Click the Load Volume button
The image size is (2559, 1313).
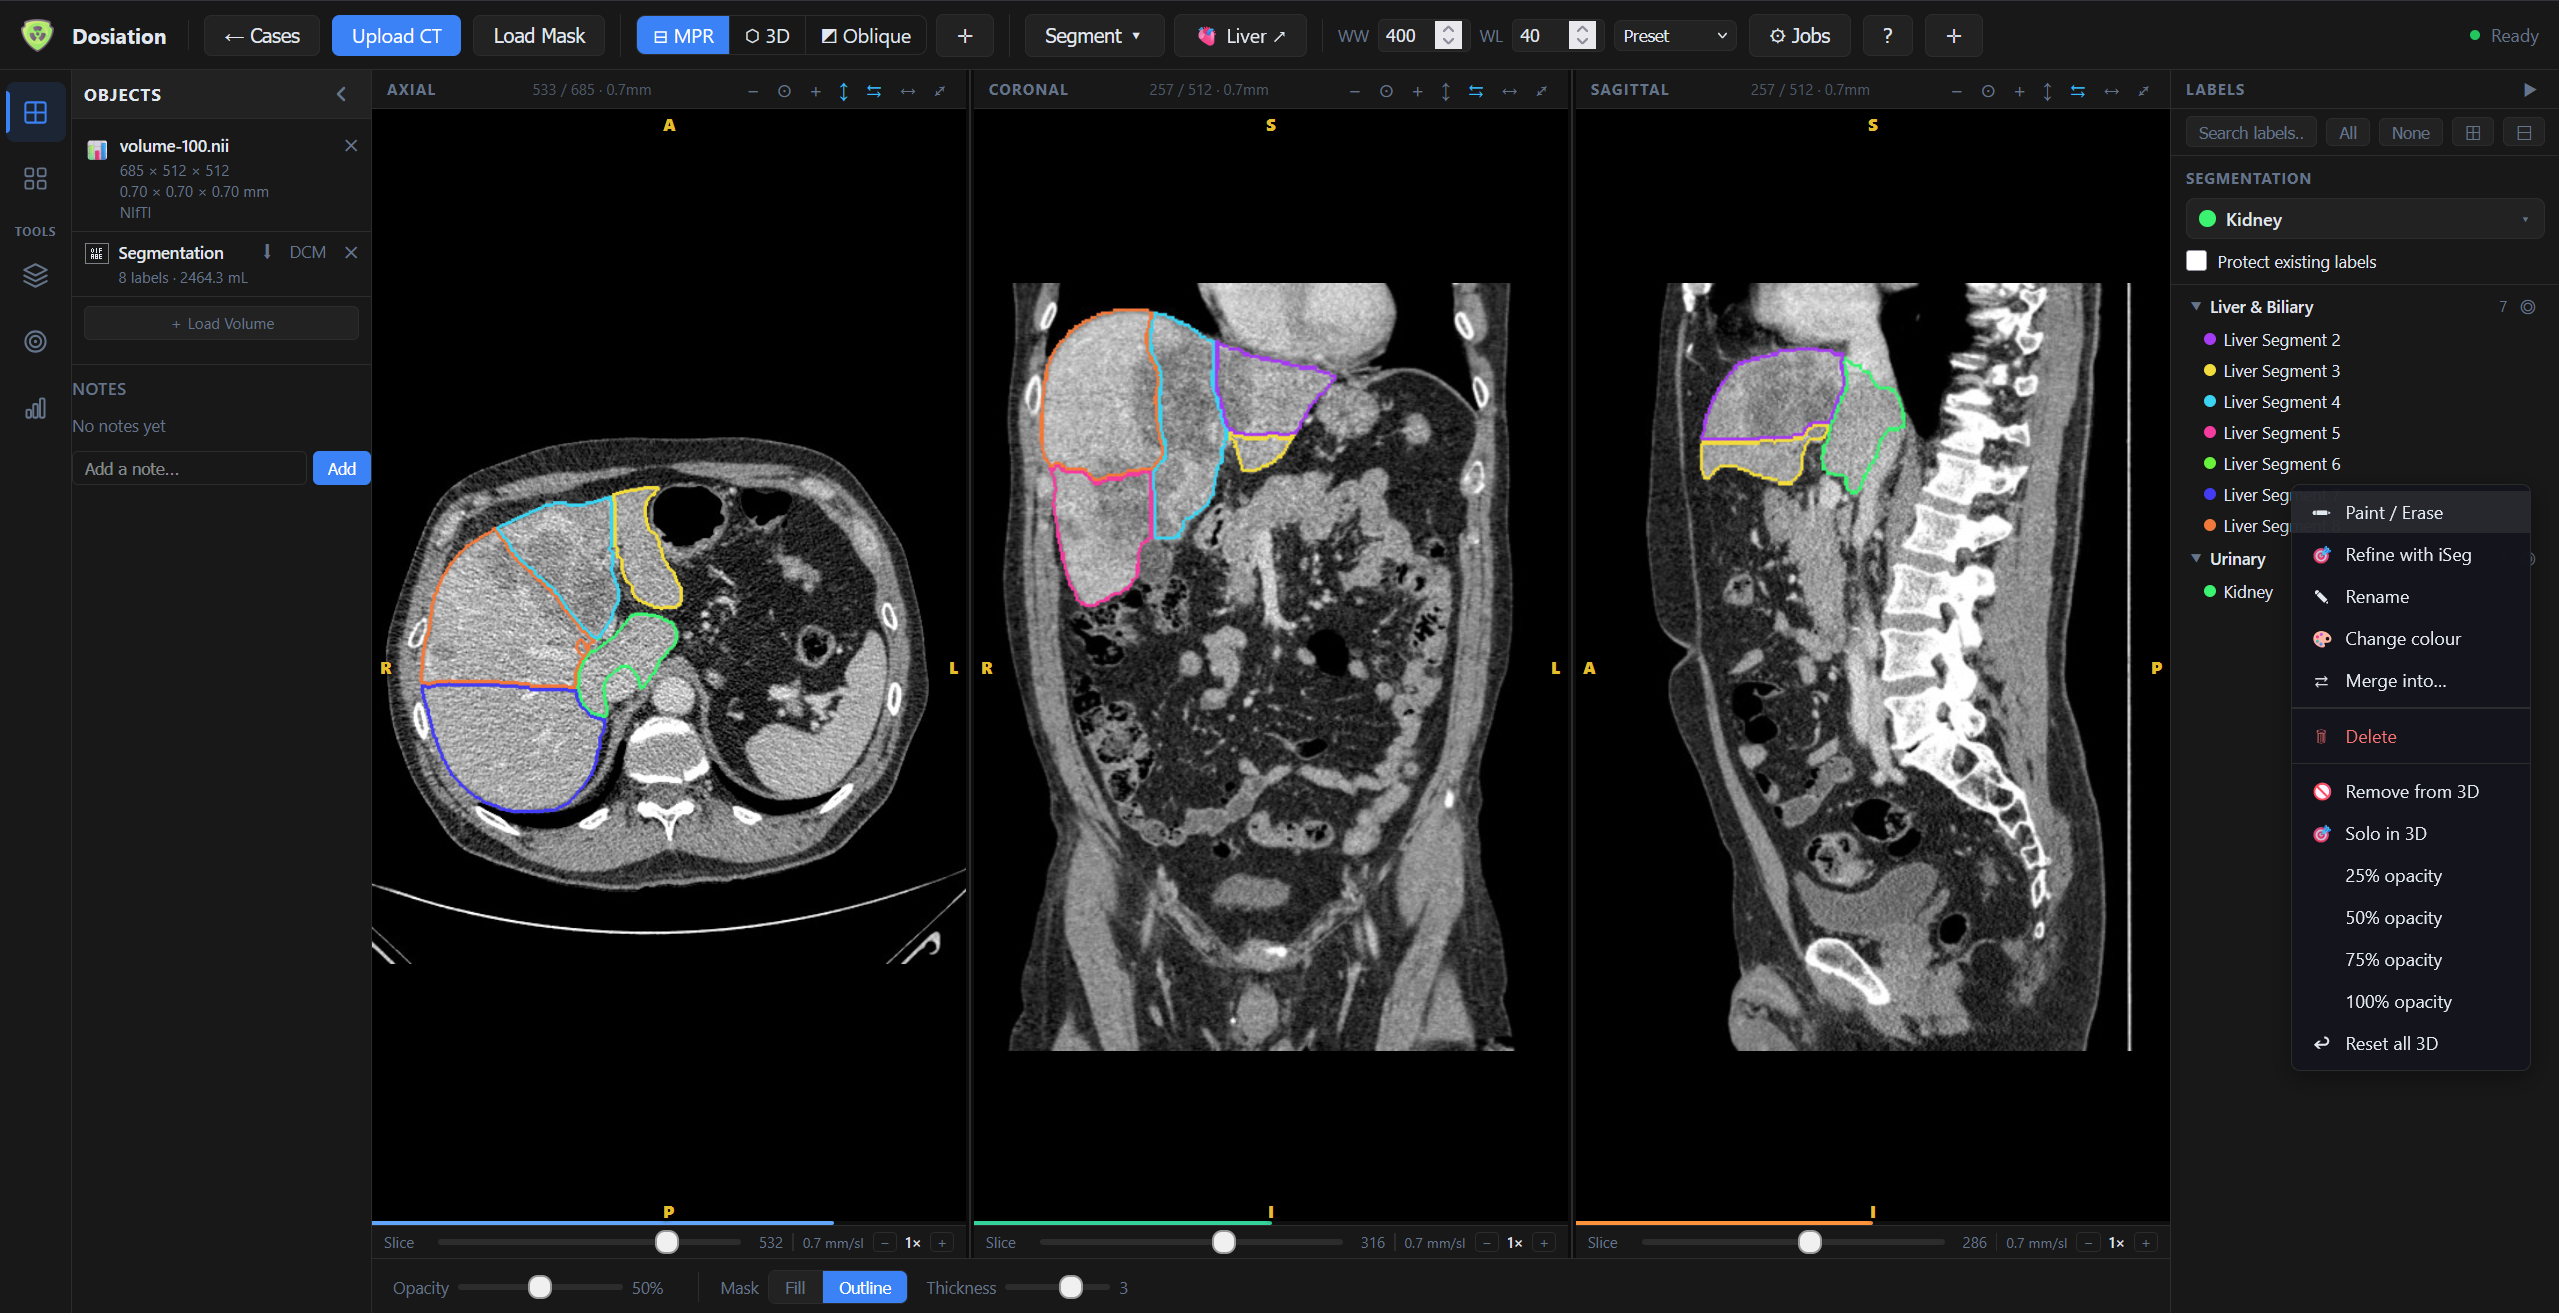click(x=221, y=323)
